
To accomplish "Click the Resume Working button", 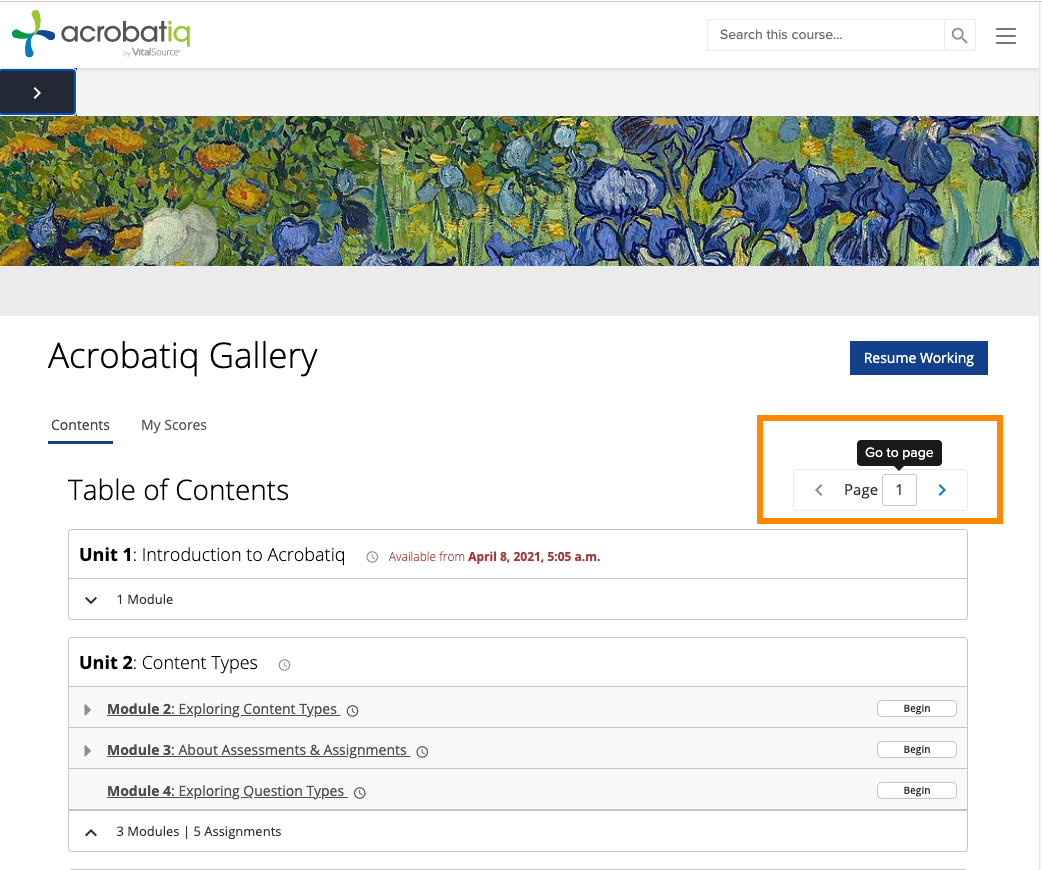I will point(918,357).
